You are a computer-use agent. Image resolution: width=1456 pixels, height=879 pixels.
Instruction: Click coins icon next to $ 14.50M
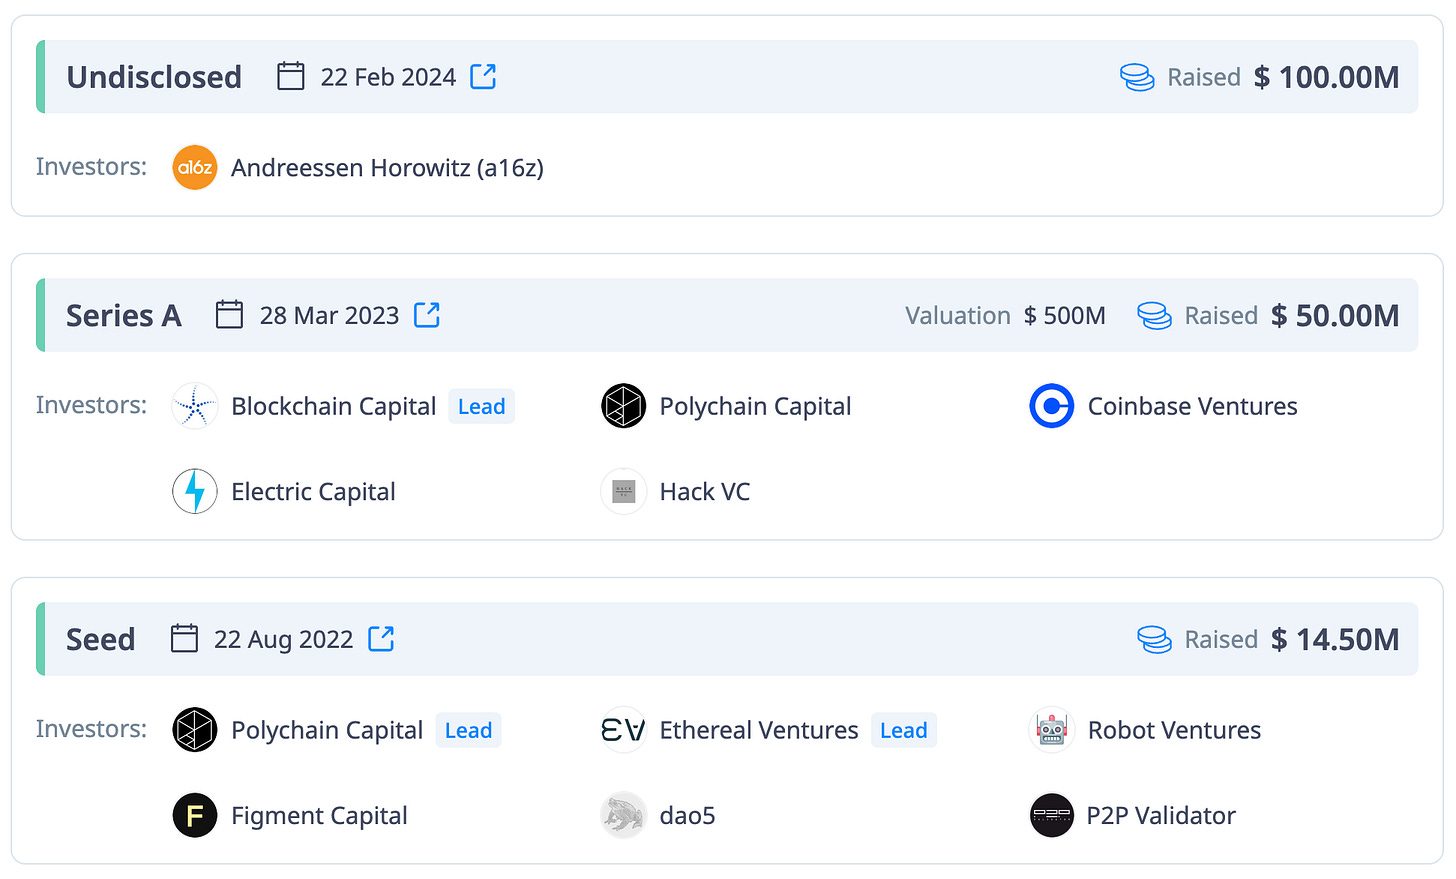point(1154,639)
